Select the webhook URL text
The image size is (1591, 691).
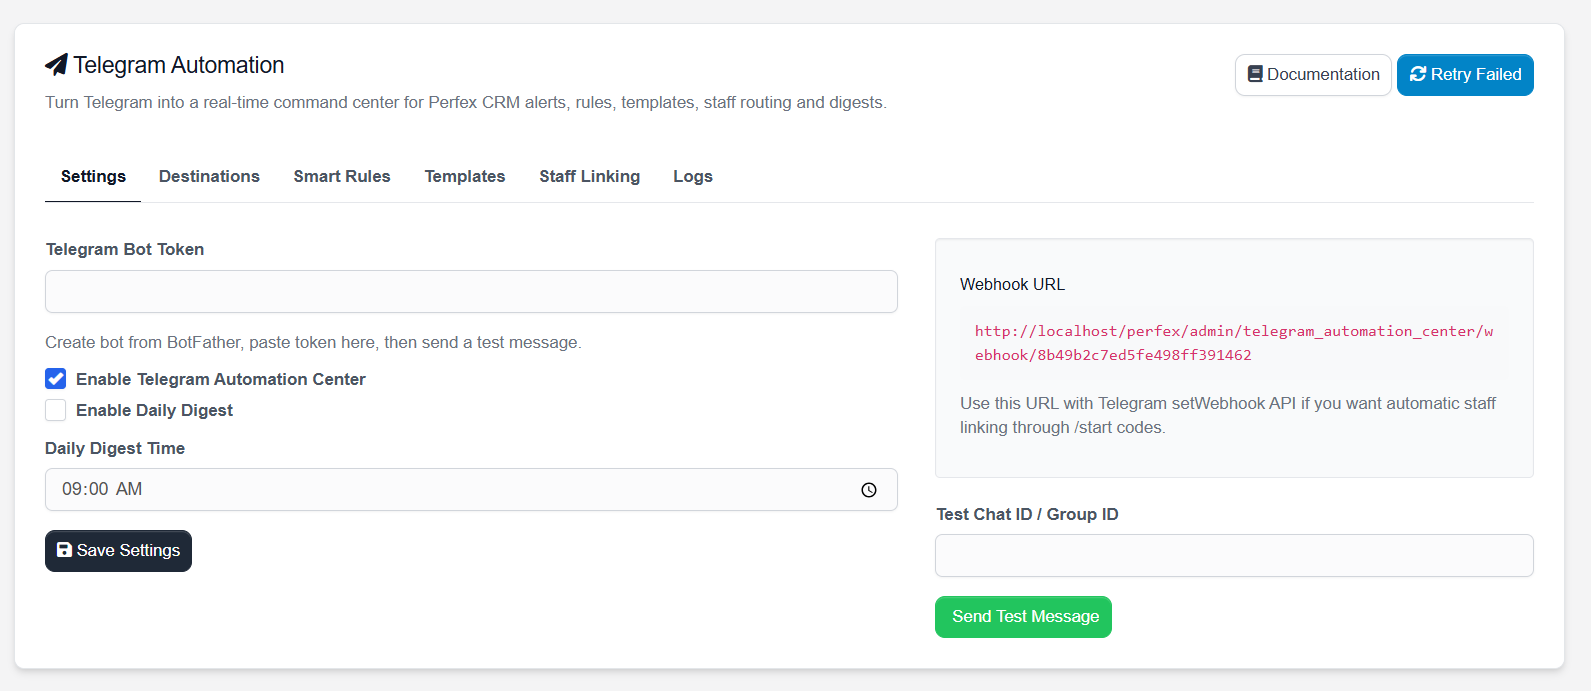(1234, 343)
